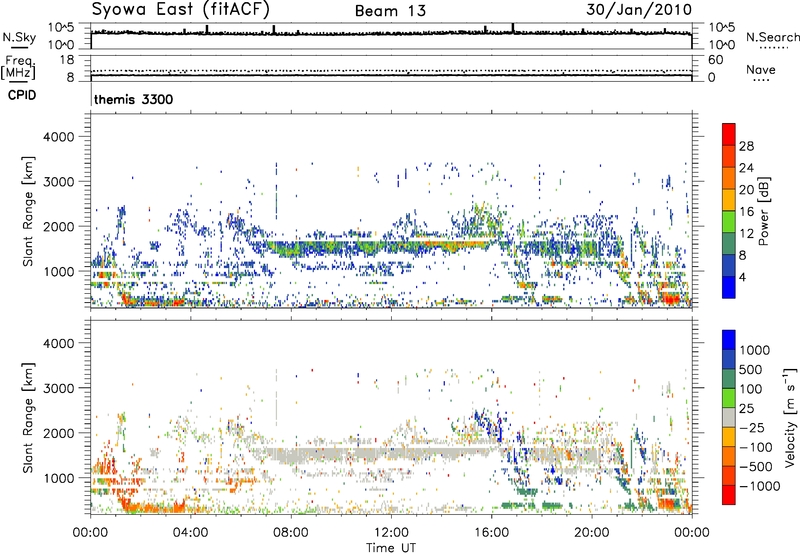Pick the red segment at velocity colorbar bottom
This screenshot has height=554, width=800.
tap(729, 495)
